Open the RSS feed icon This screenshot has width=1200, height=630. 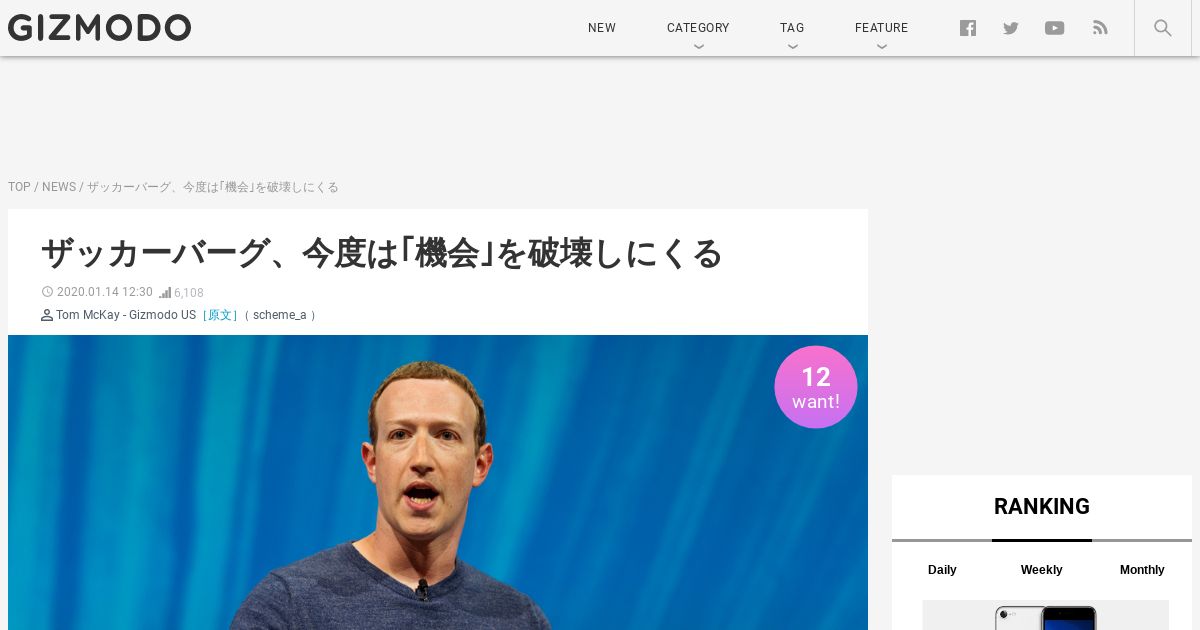pos(1100,28)
